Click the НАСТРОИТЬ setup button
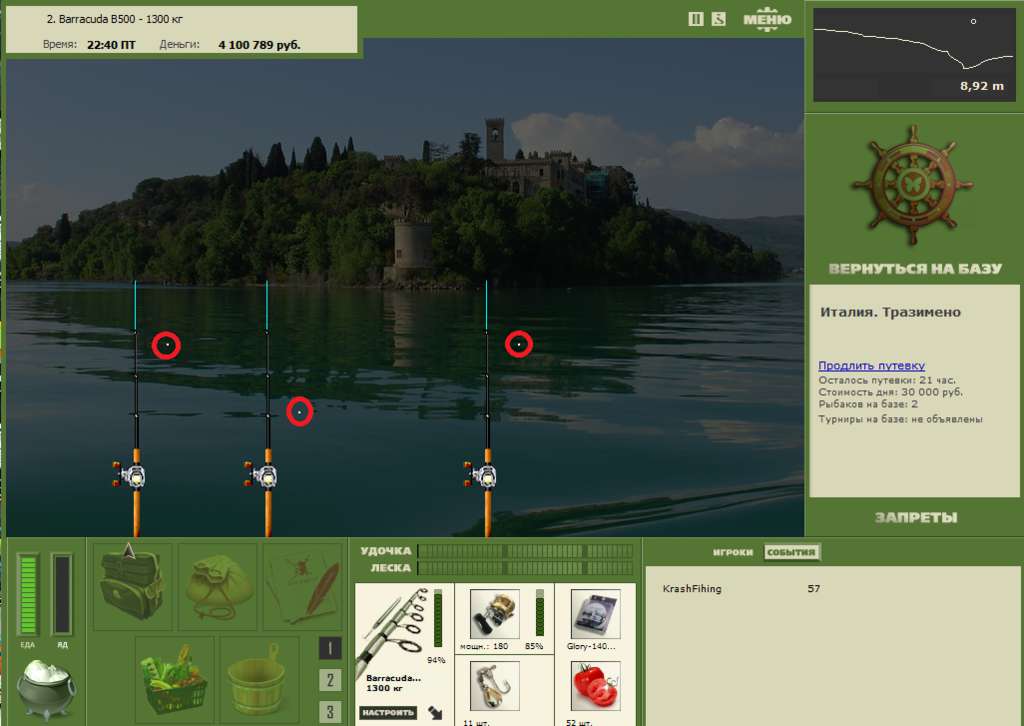 (388, 712)
